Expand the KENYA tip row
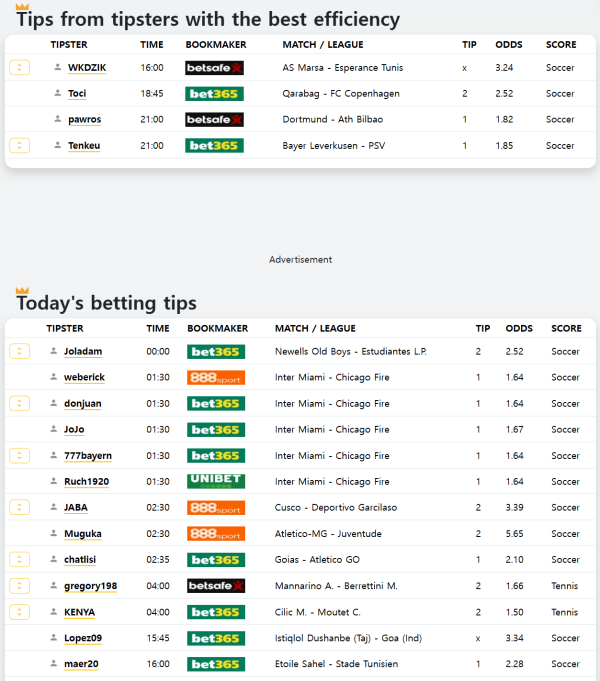600x681 pixels. coord(19,611)
